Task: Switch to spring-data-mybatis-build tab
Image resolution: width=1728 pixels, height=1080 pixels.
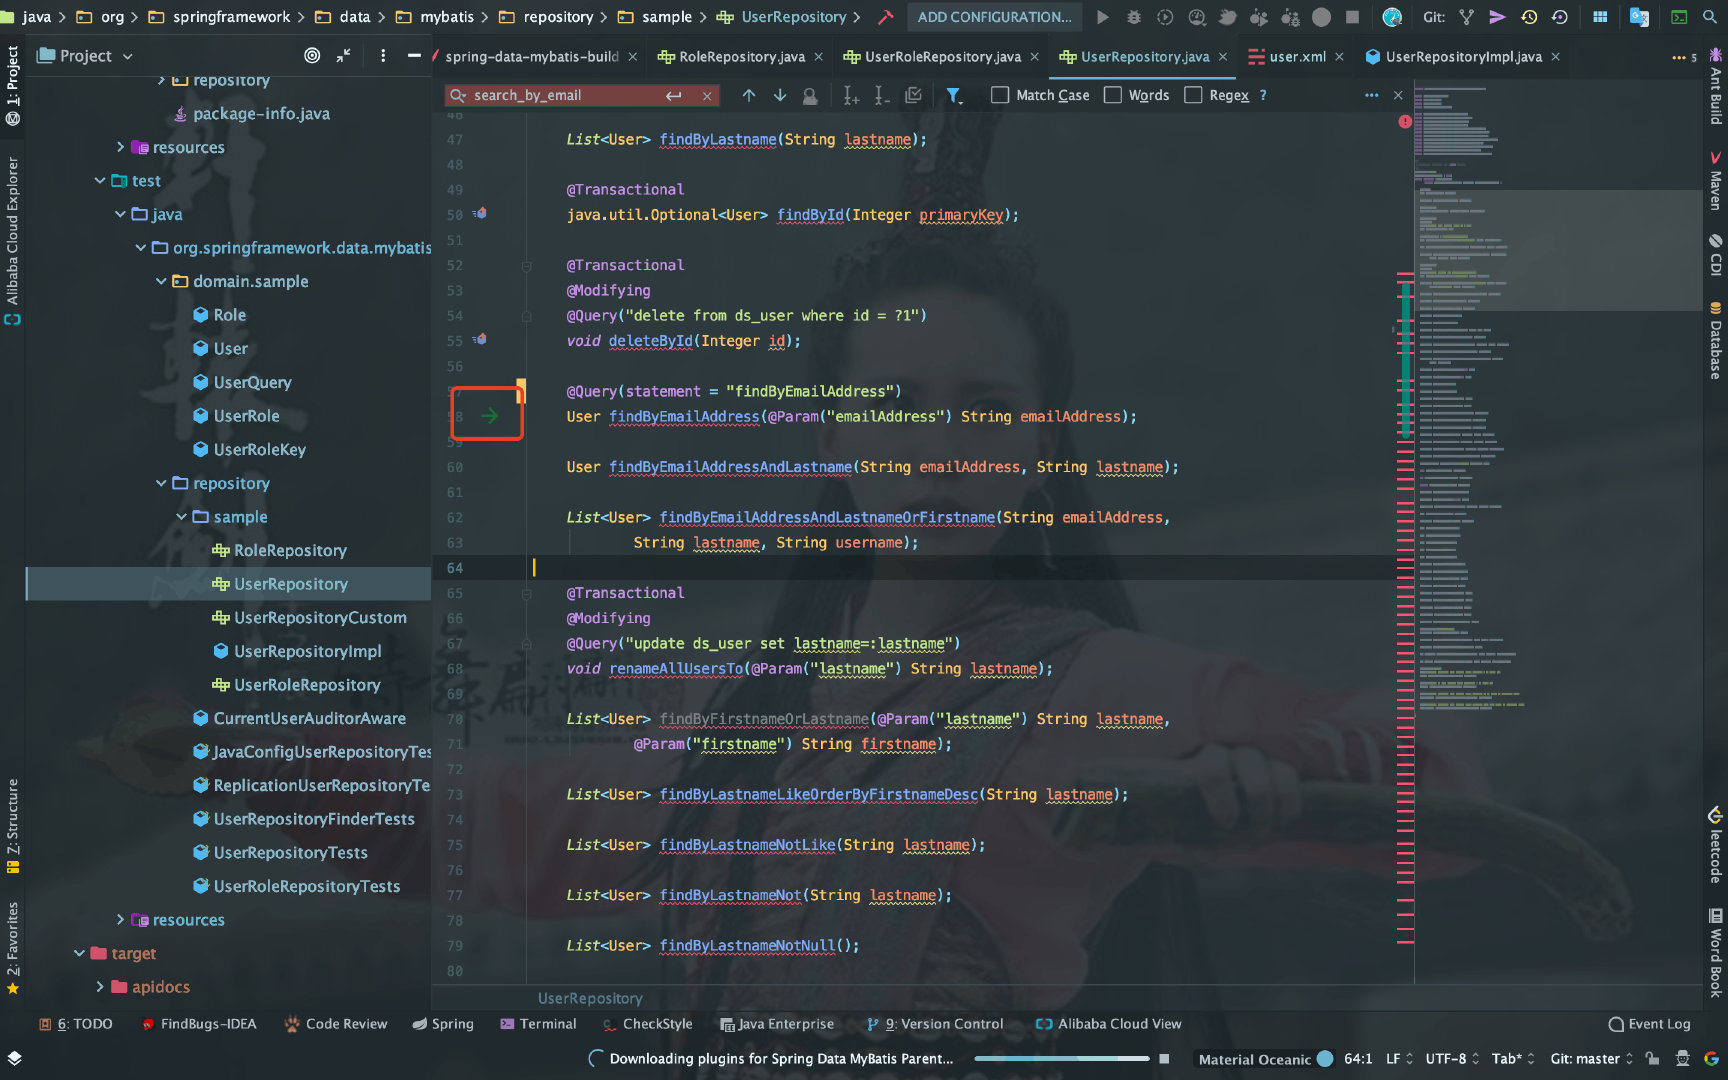Action: (x=530, y=57)
